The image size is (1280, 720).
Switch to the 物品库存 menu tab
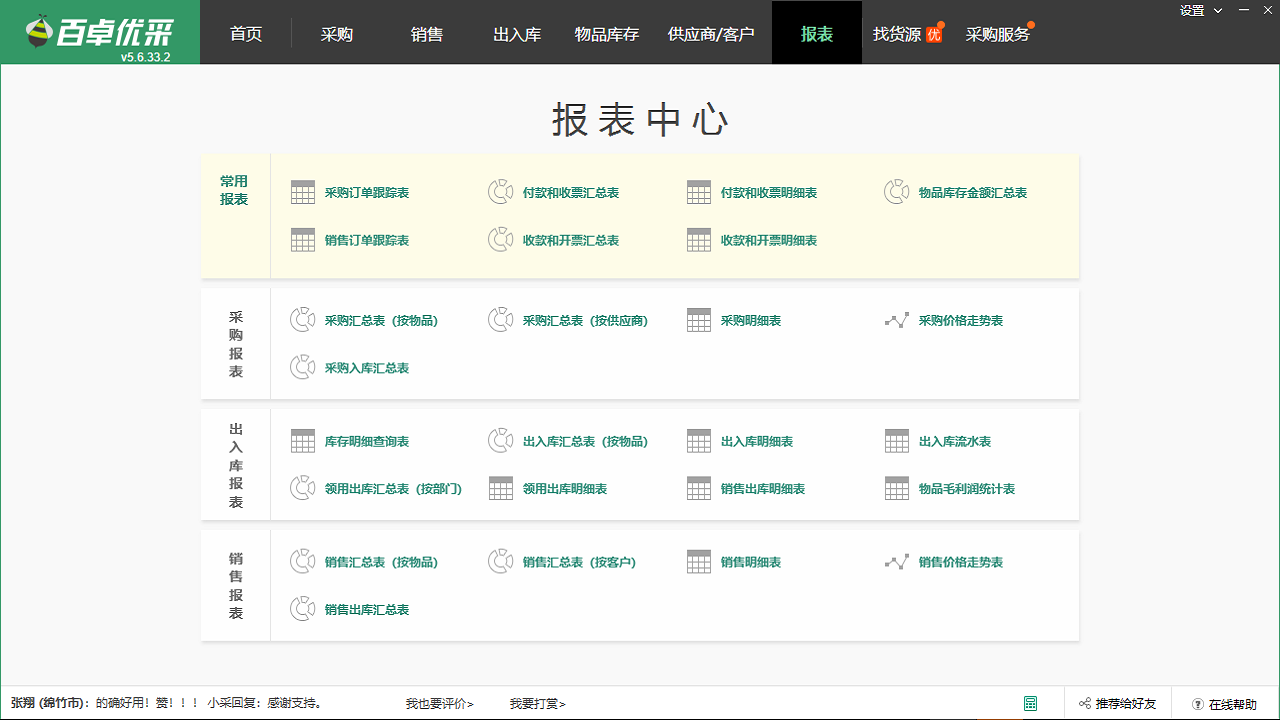[605, 32]
